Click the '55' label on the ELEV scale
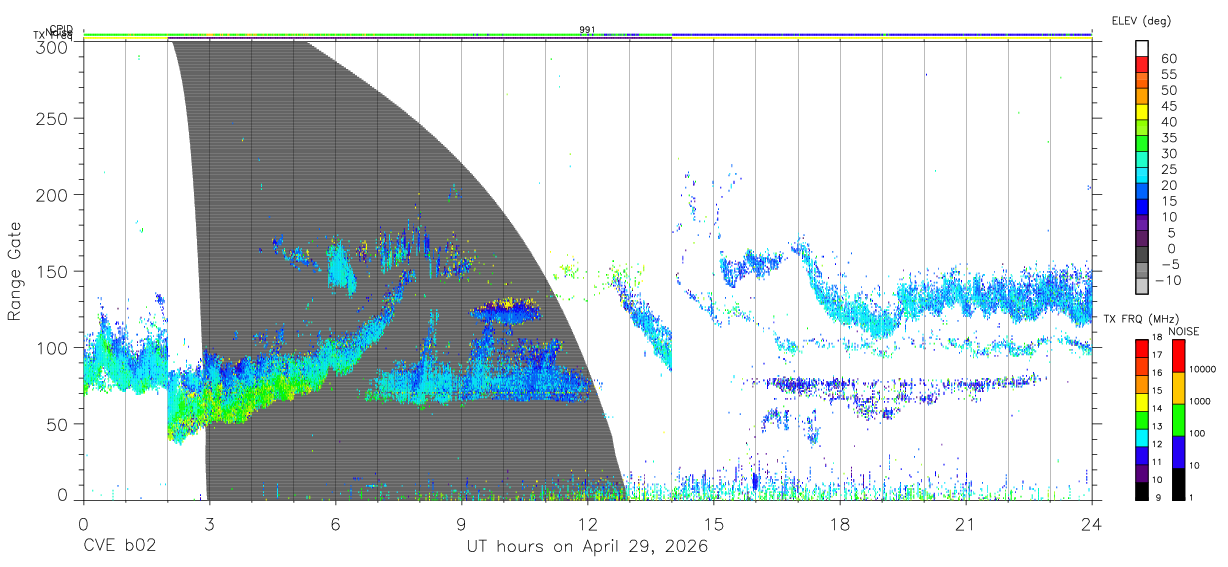This screenshot has width=1228, height=567. click(x=1168, y=74)
